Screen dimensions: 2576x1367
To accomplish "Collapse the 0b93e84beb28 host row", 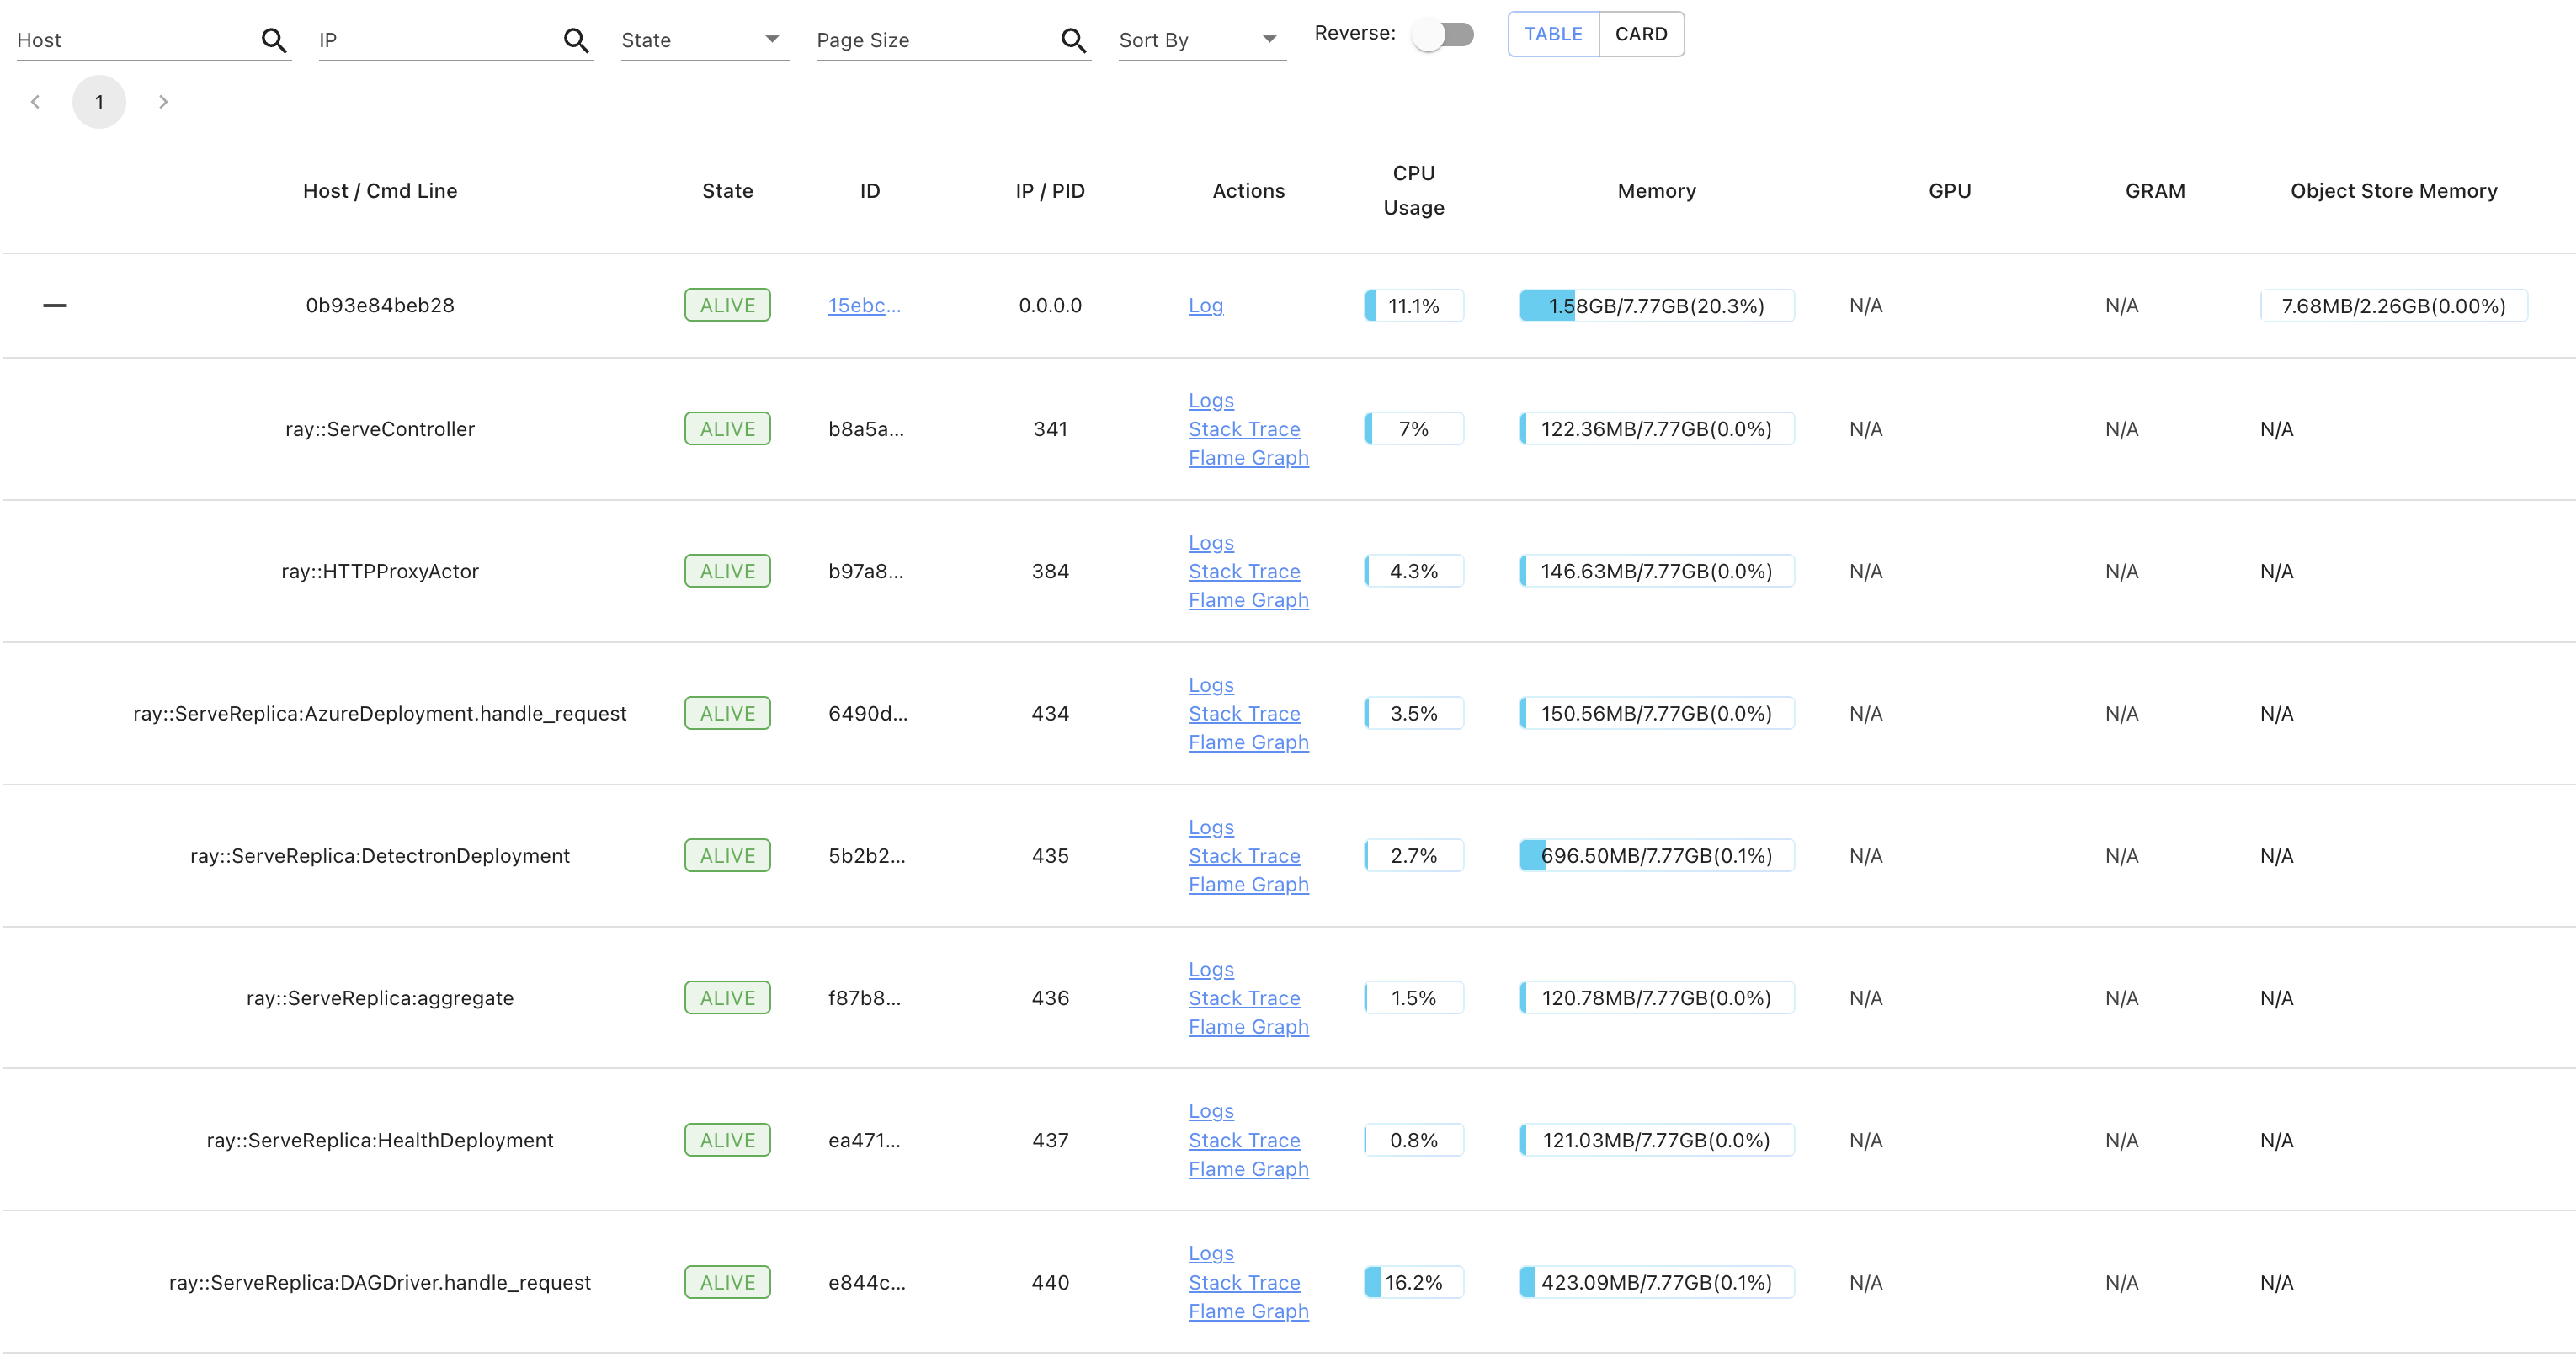I will 55,305.
